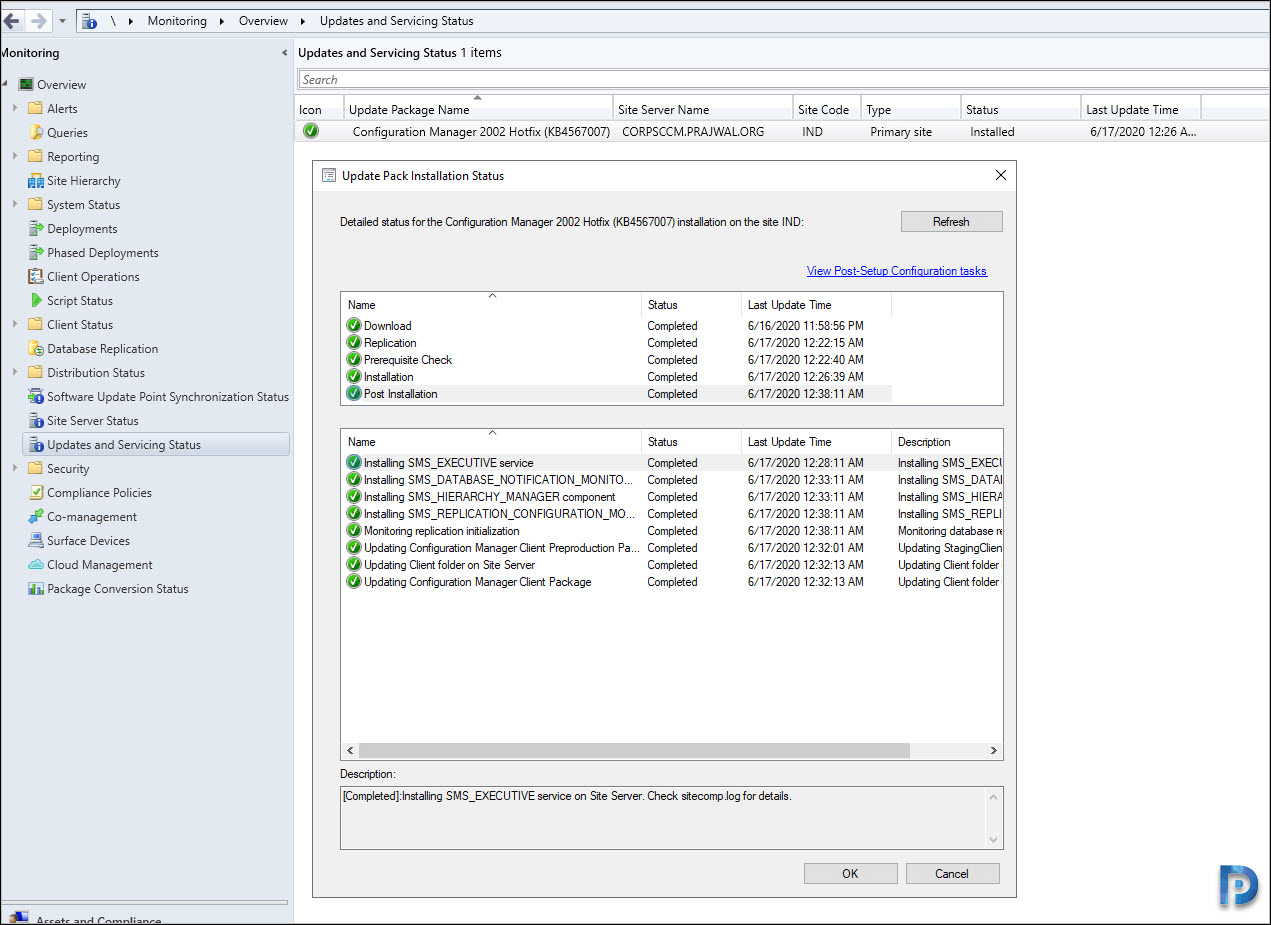The width and height of the screenshot is (1271, 925).
Task: Click the Back navigation arrow
Action: (12, 20)
